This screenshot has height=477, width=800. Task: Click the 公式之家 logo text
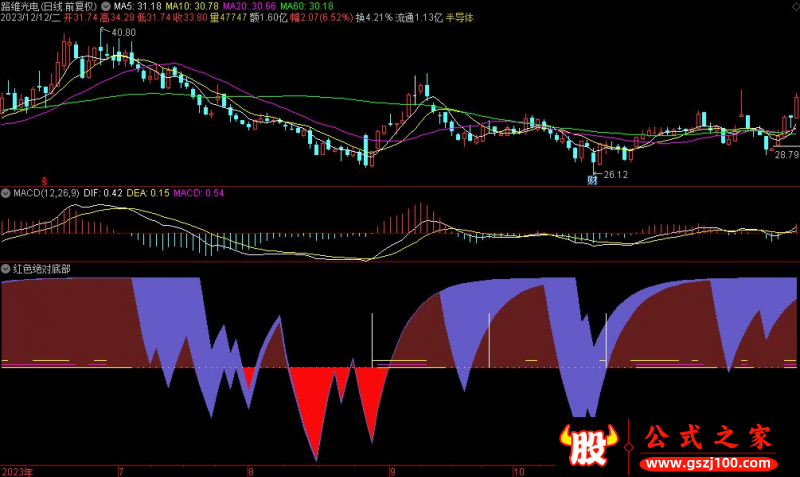pyautogui.click(x=705, y=437)
